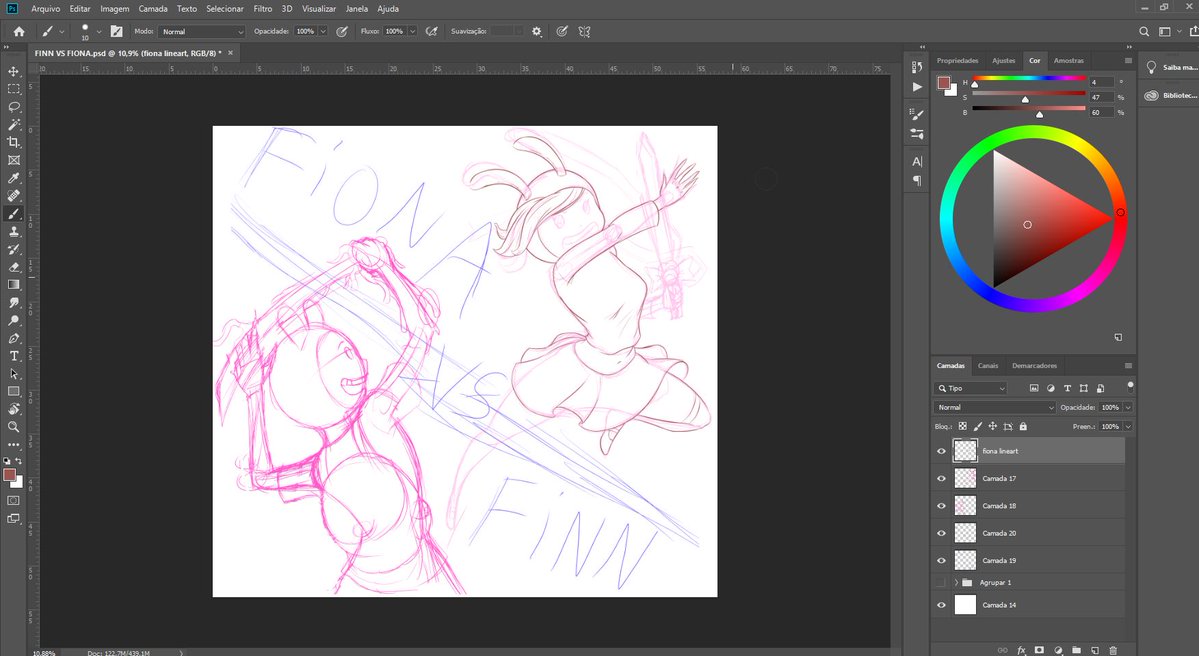This screenshot has width=1199, height=656.
Task: Toggle lock transparent pixels
Action: [963, 427]
